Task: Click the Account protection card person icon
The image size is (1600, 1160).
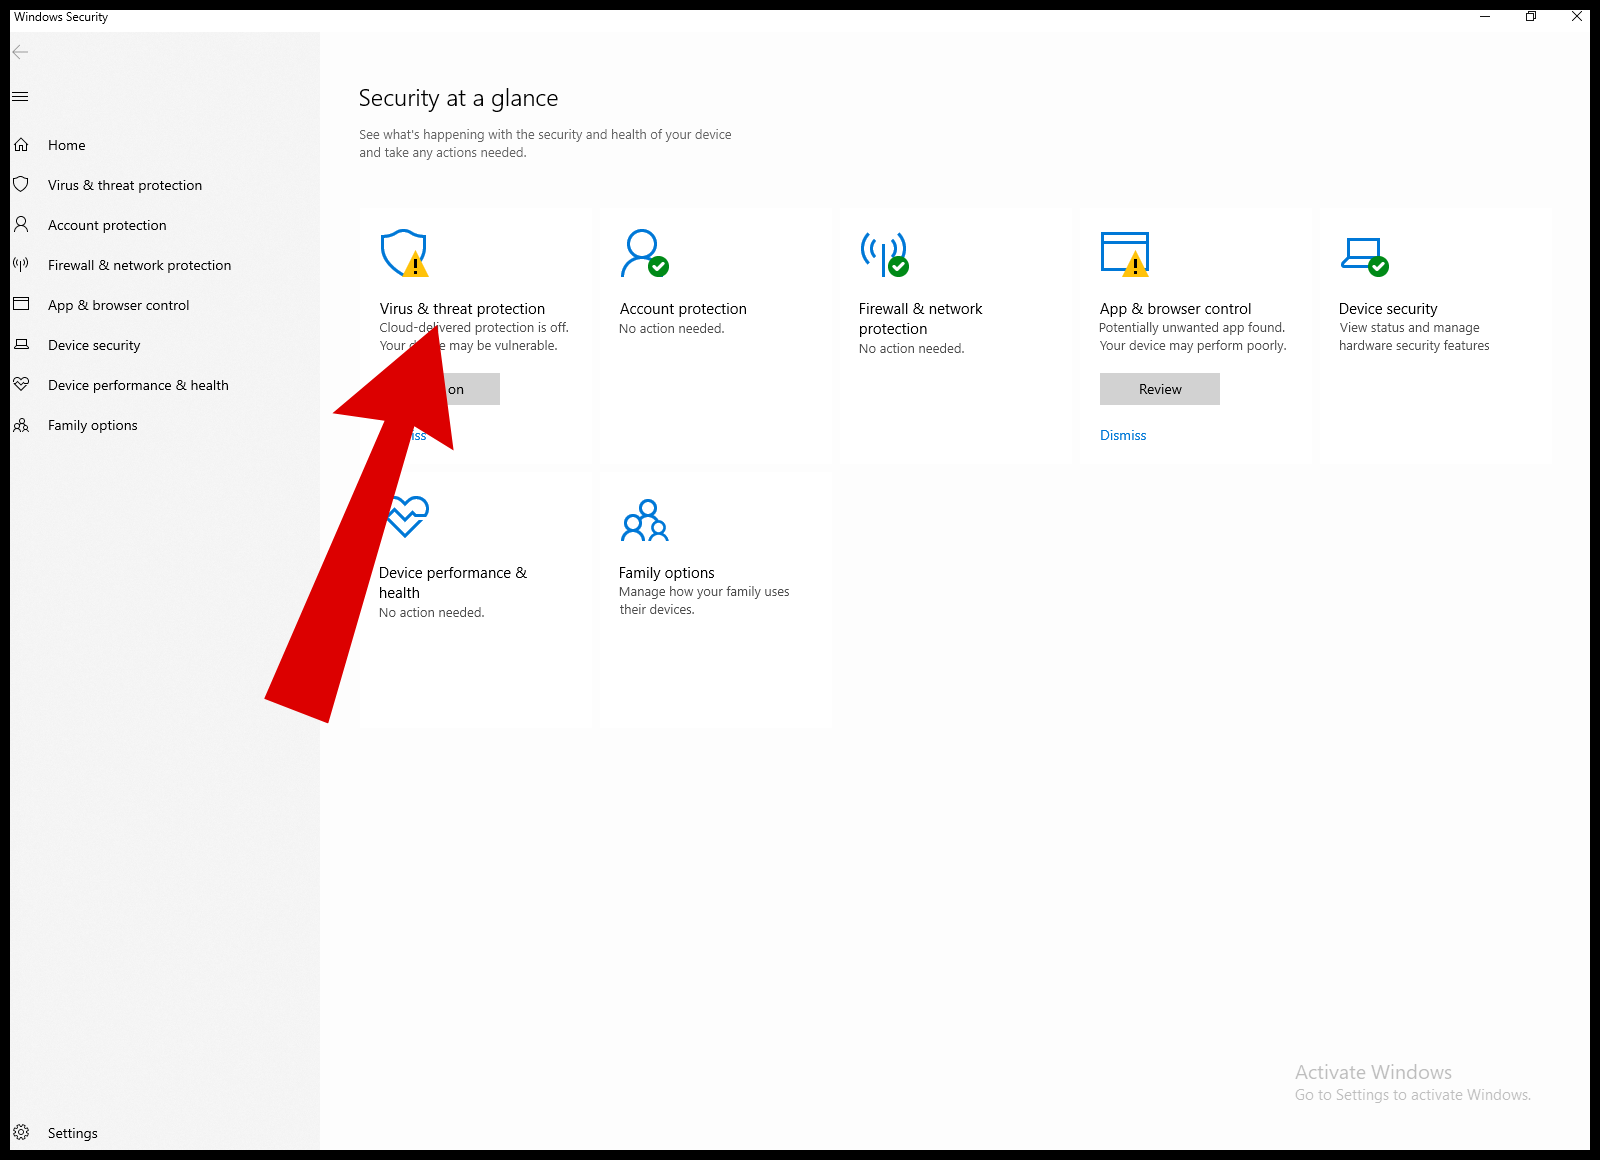Action: (645, 253)
